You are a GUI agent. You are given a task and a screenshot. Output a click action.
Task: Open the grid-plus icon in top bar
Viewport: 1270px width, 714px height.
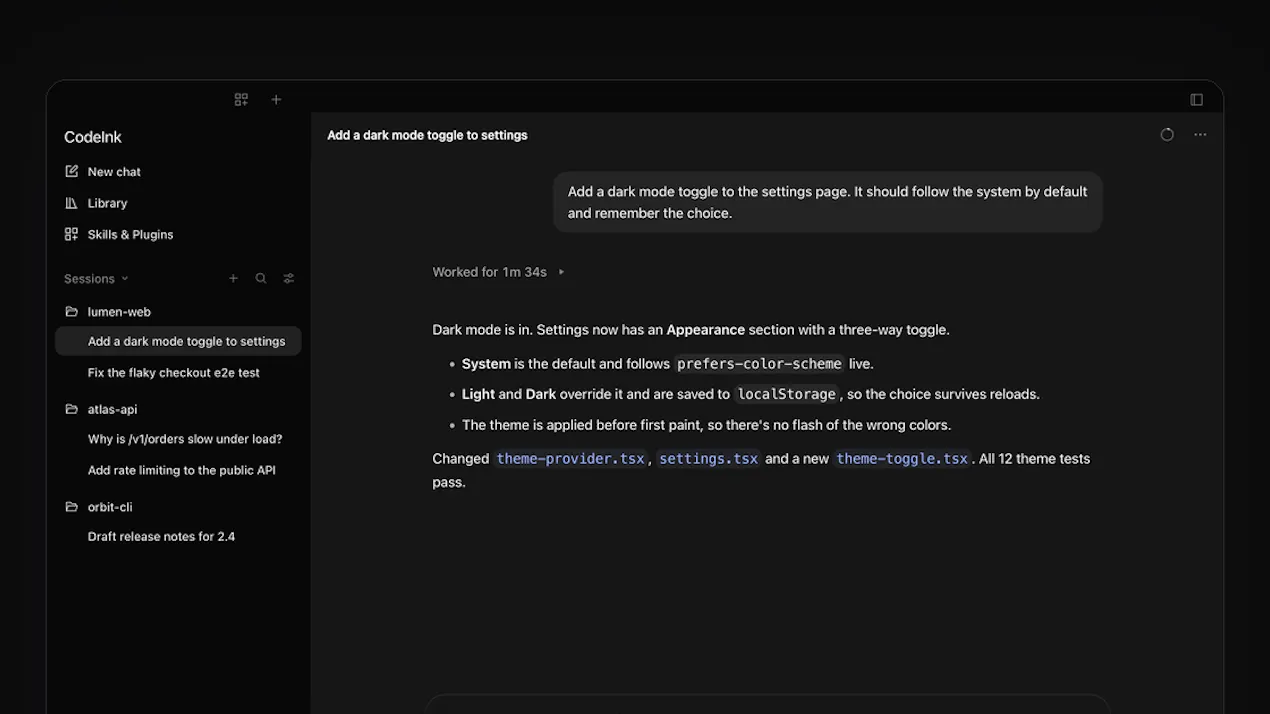(x=241, y=99)
